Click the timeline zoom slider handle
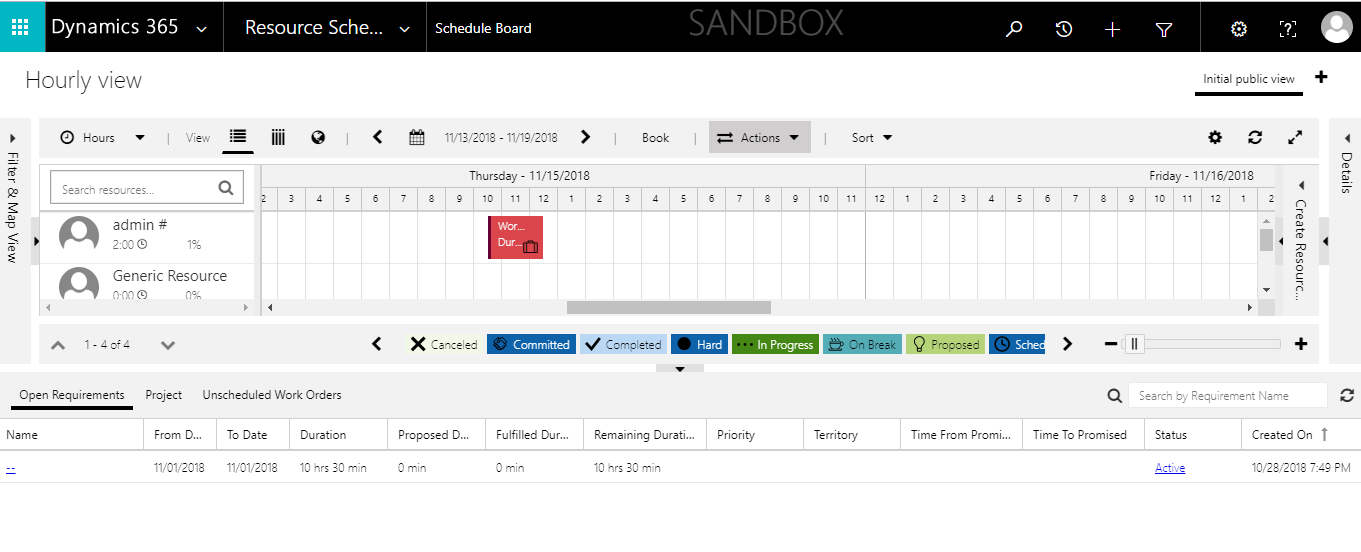Screen dimensions: 1361x552 pyautogui.click(x=1134, y=344)
